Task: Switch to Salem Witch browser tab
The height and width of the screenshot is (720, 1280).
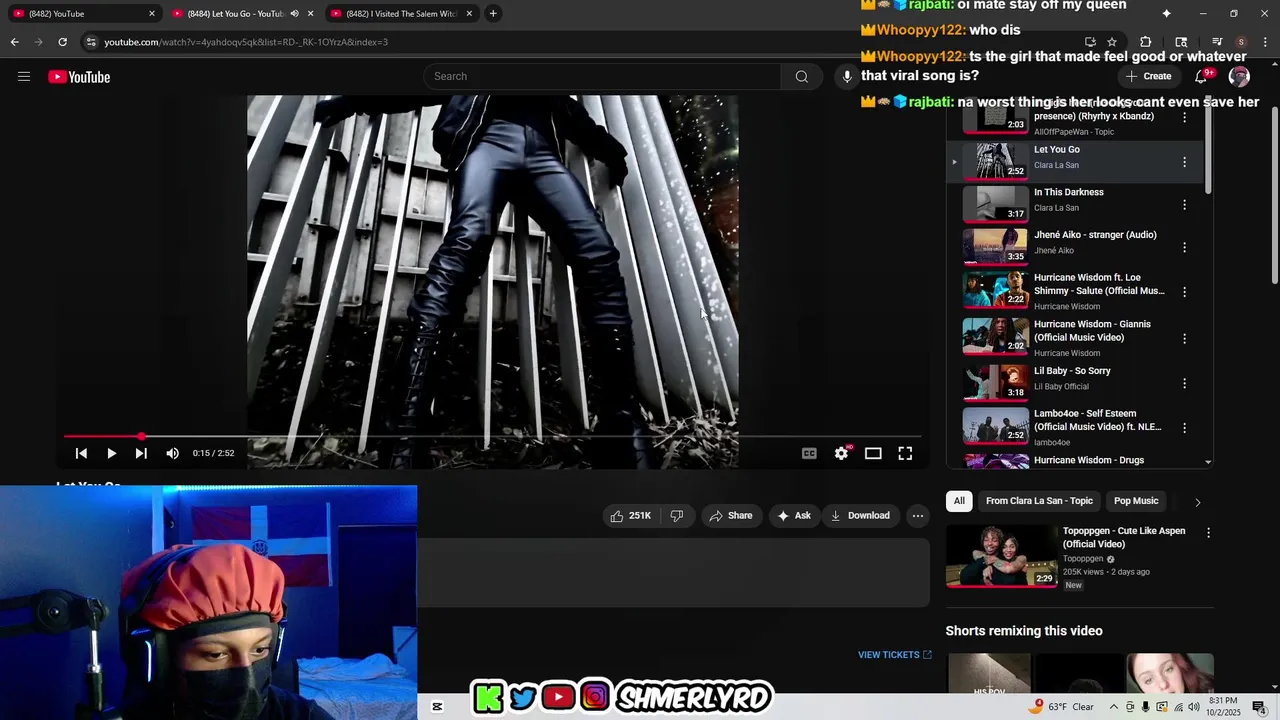Action: click(x=400, y=14)
